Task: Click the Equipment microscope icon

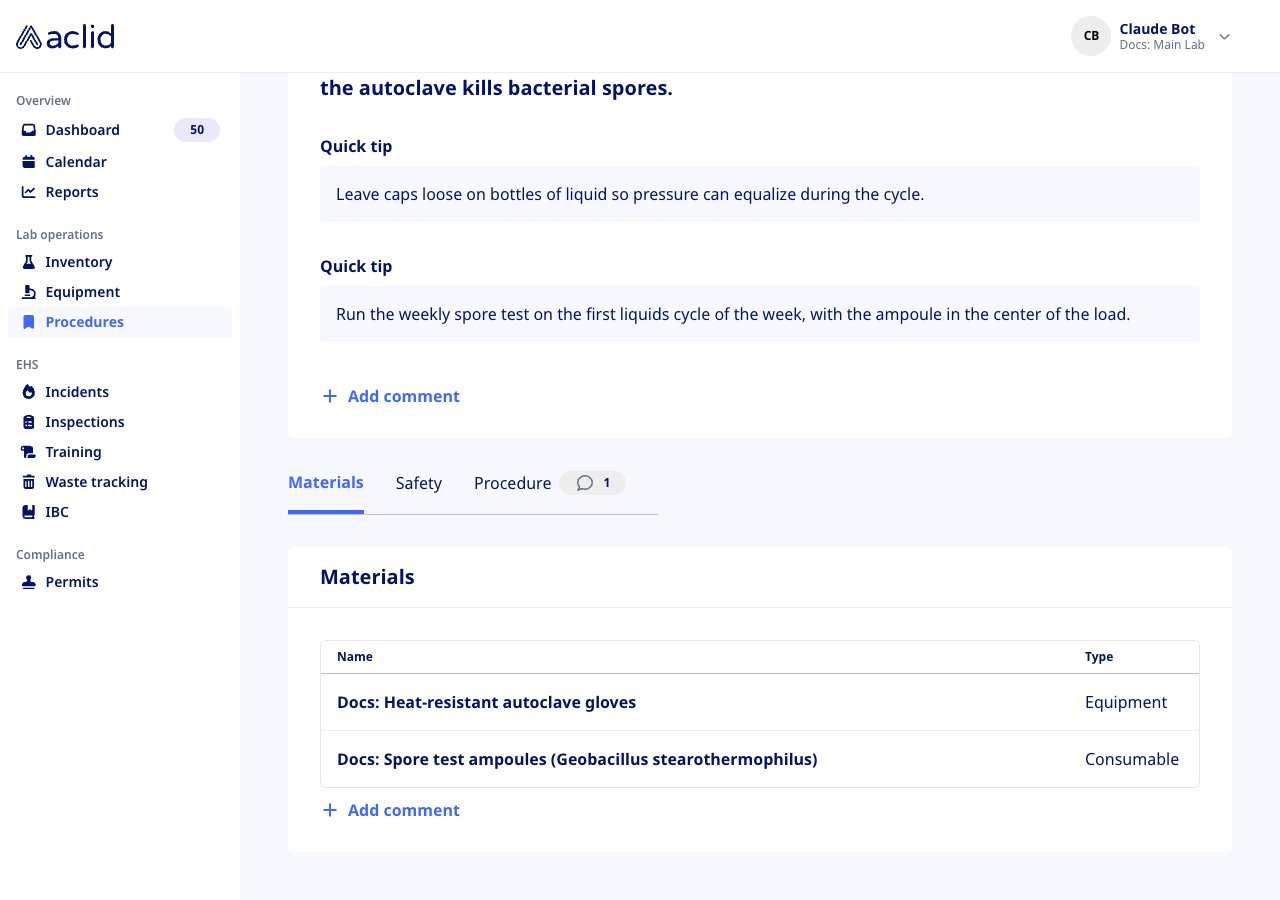Action: coord(29,292)
